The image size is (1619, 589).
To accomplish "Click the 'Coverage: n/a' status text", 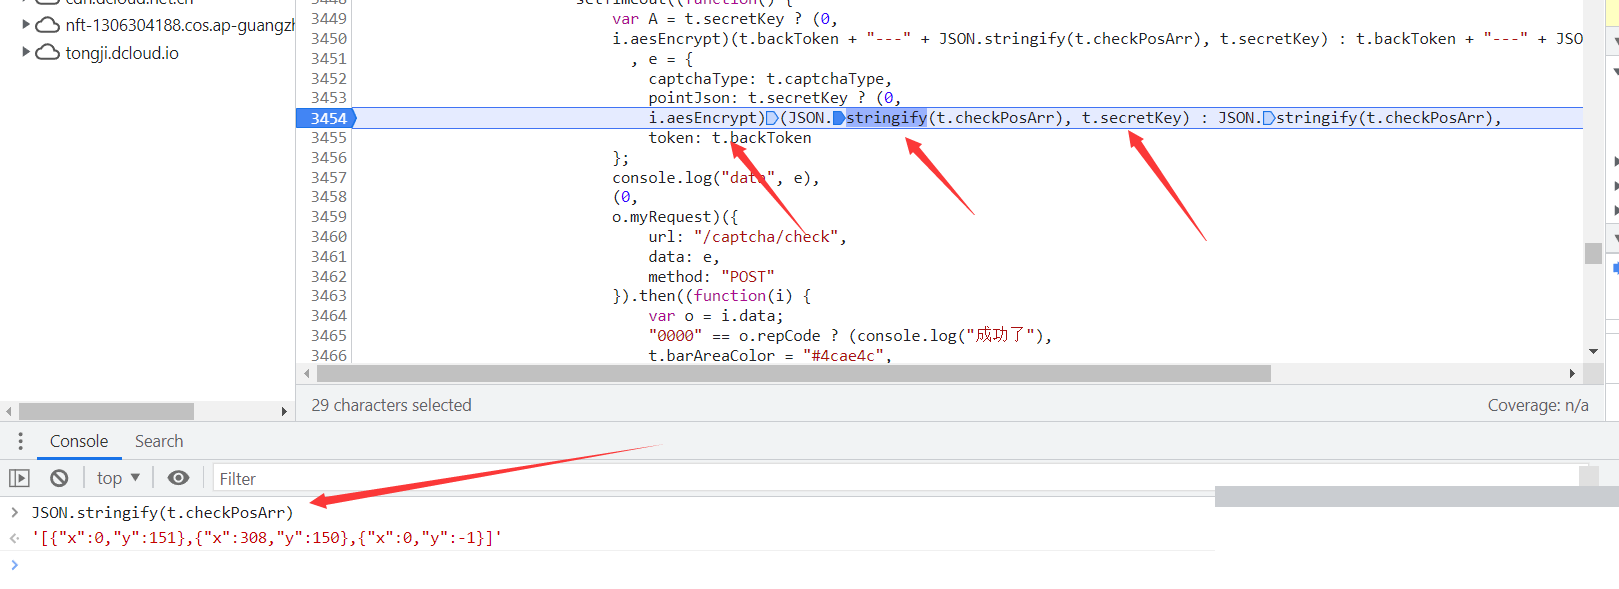I will tap(1538, 405).
